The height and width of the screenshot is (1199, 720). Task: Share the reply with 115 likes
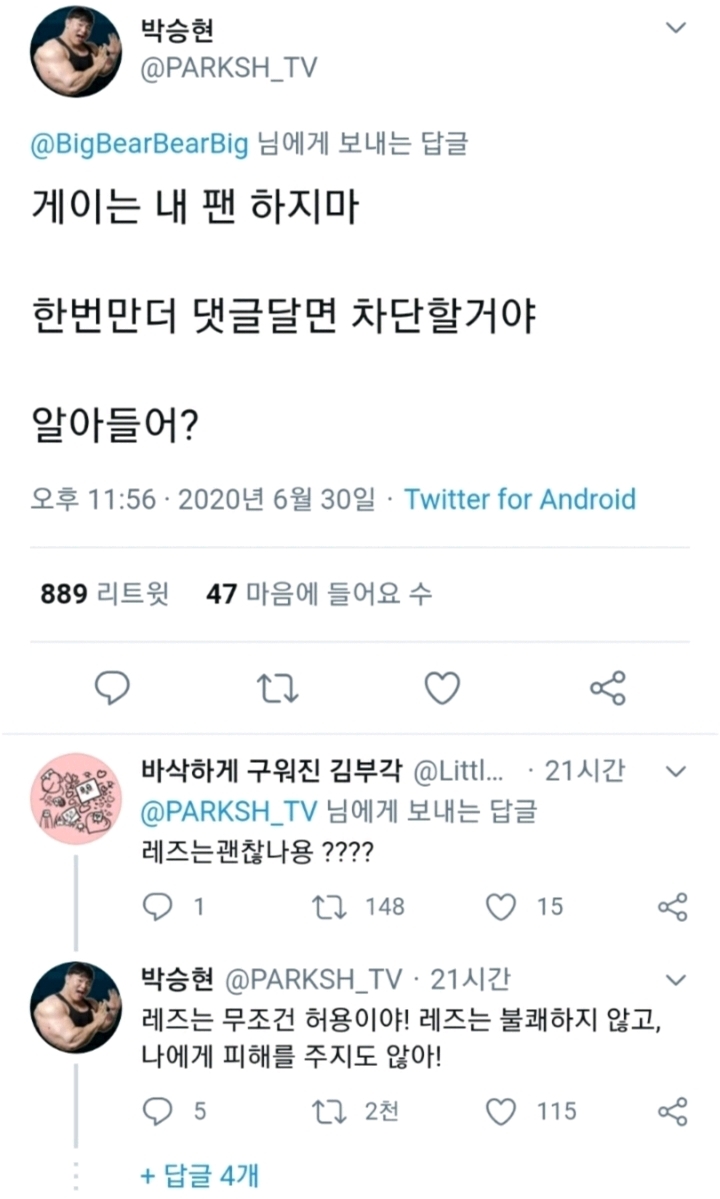tap(672, 1111)
